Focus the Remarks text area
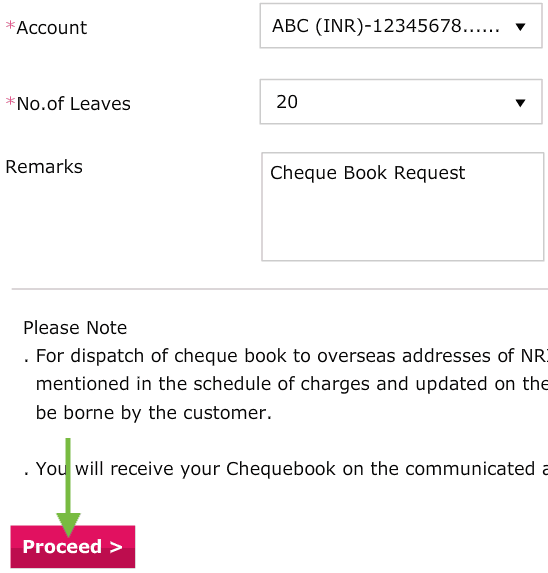 [x=403, y=206]
